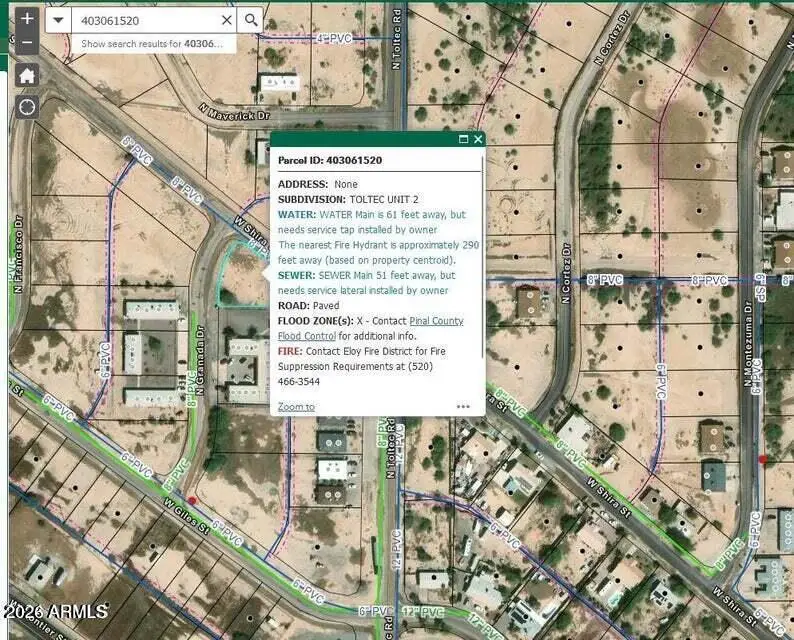794x640 pixels.
Task: Click the red hydrant marker near W Giles St
Action: pyautogui.click(x=192, y=500)
